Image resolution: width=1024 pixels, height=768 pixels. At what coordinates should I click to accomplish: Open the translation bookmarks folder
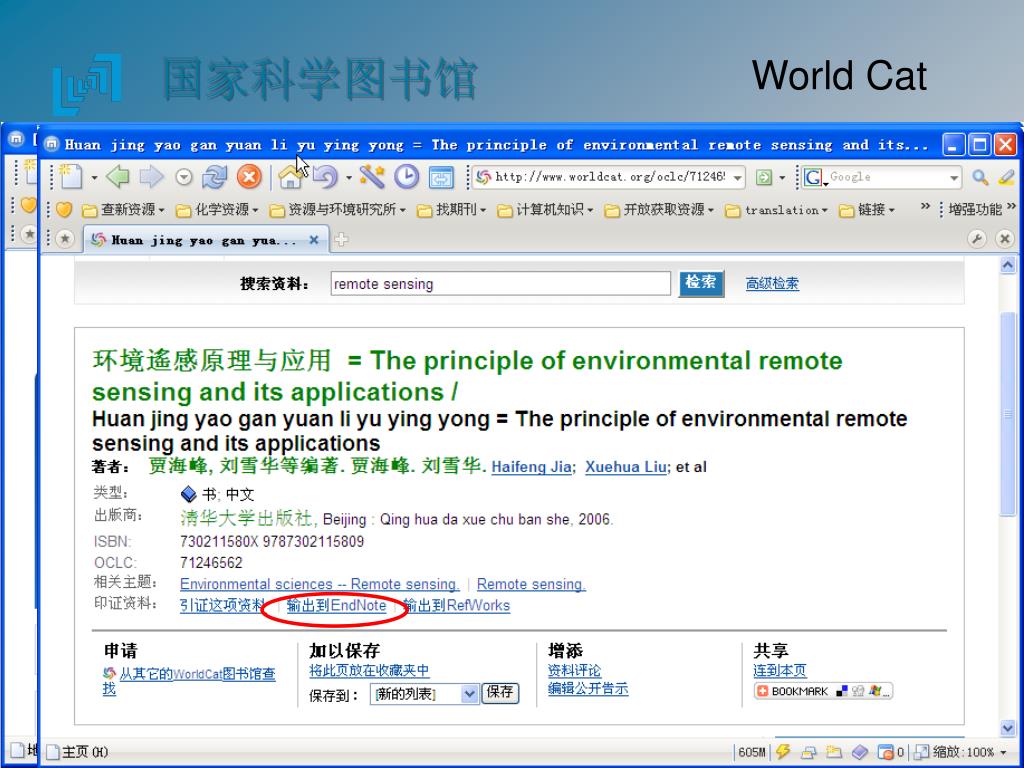776,210
